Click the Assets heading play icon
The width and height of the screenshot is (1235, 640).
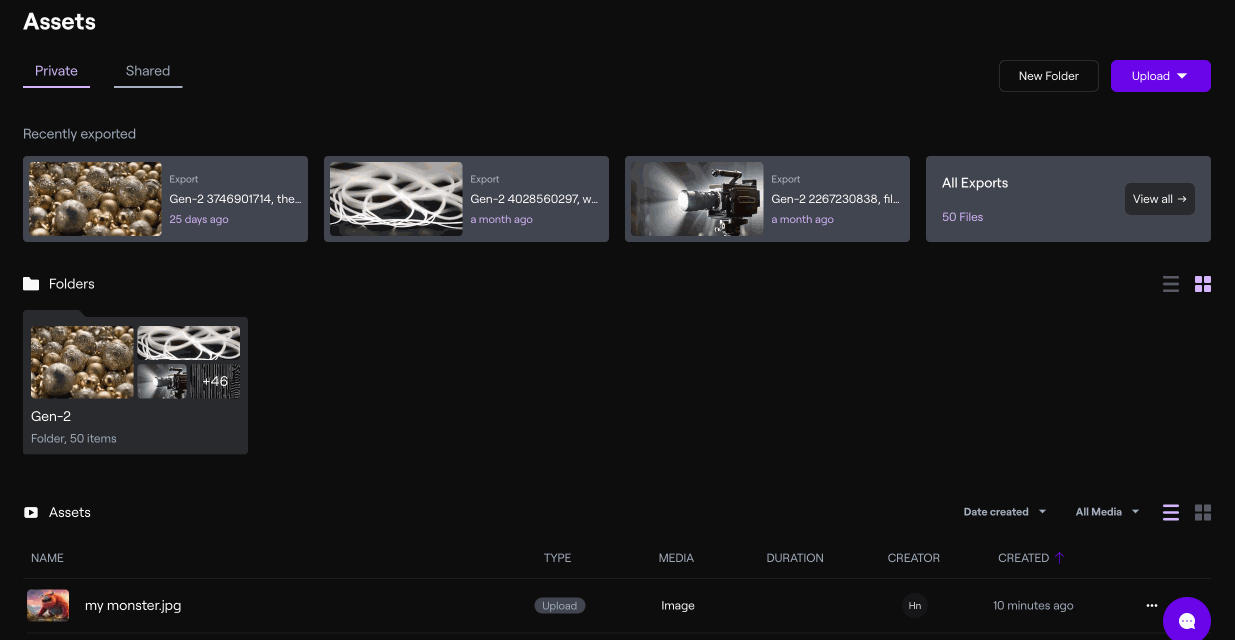tap(31, 512)
